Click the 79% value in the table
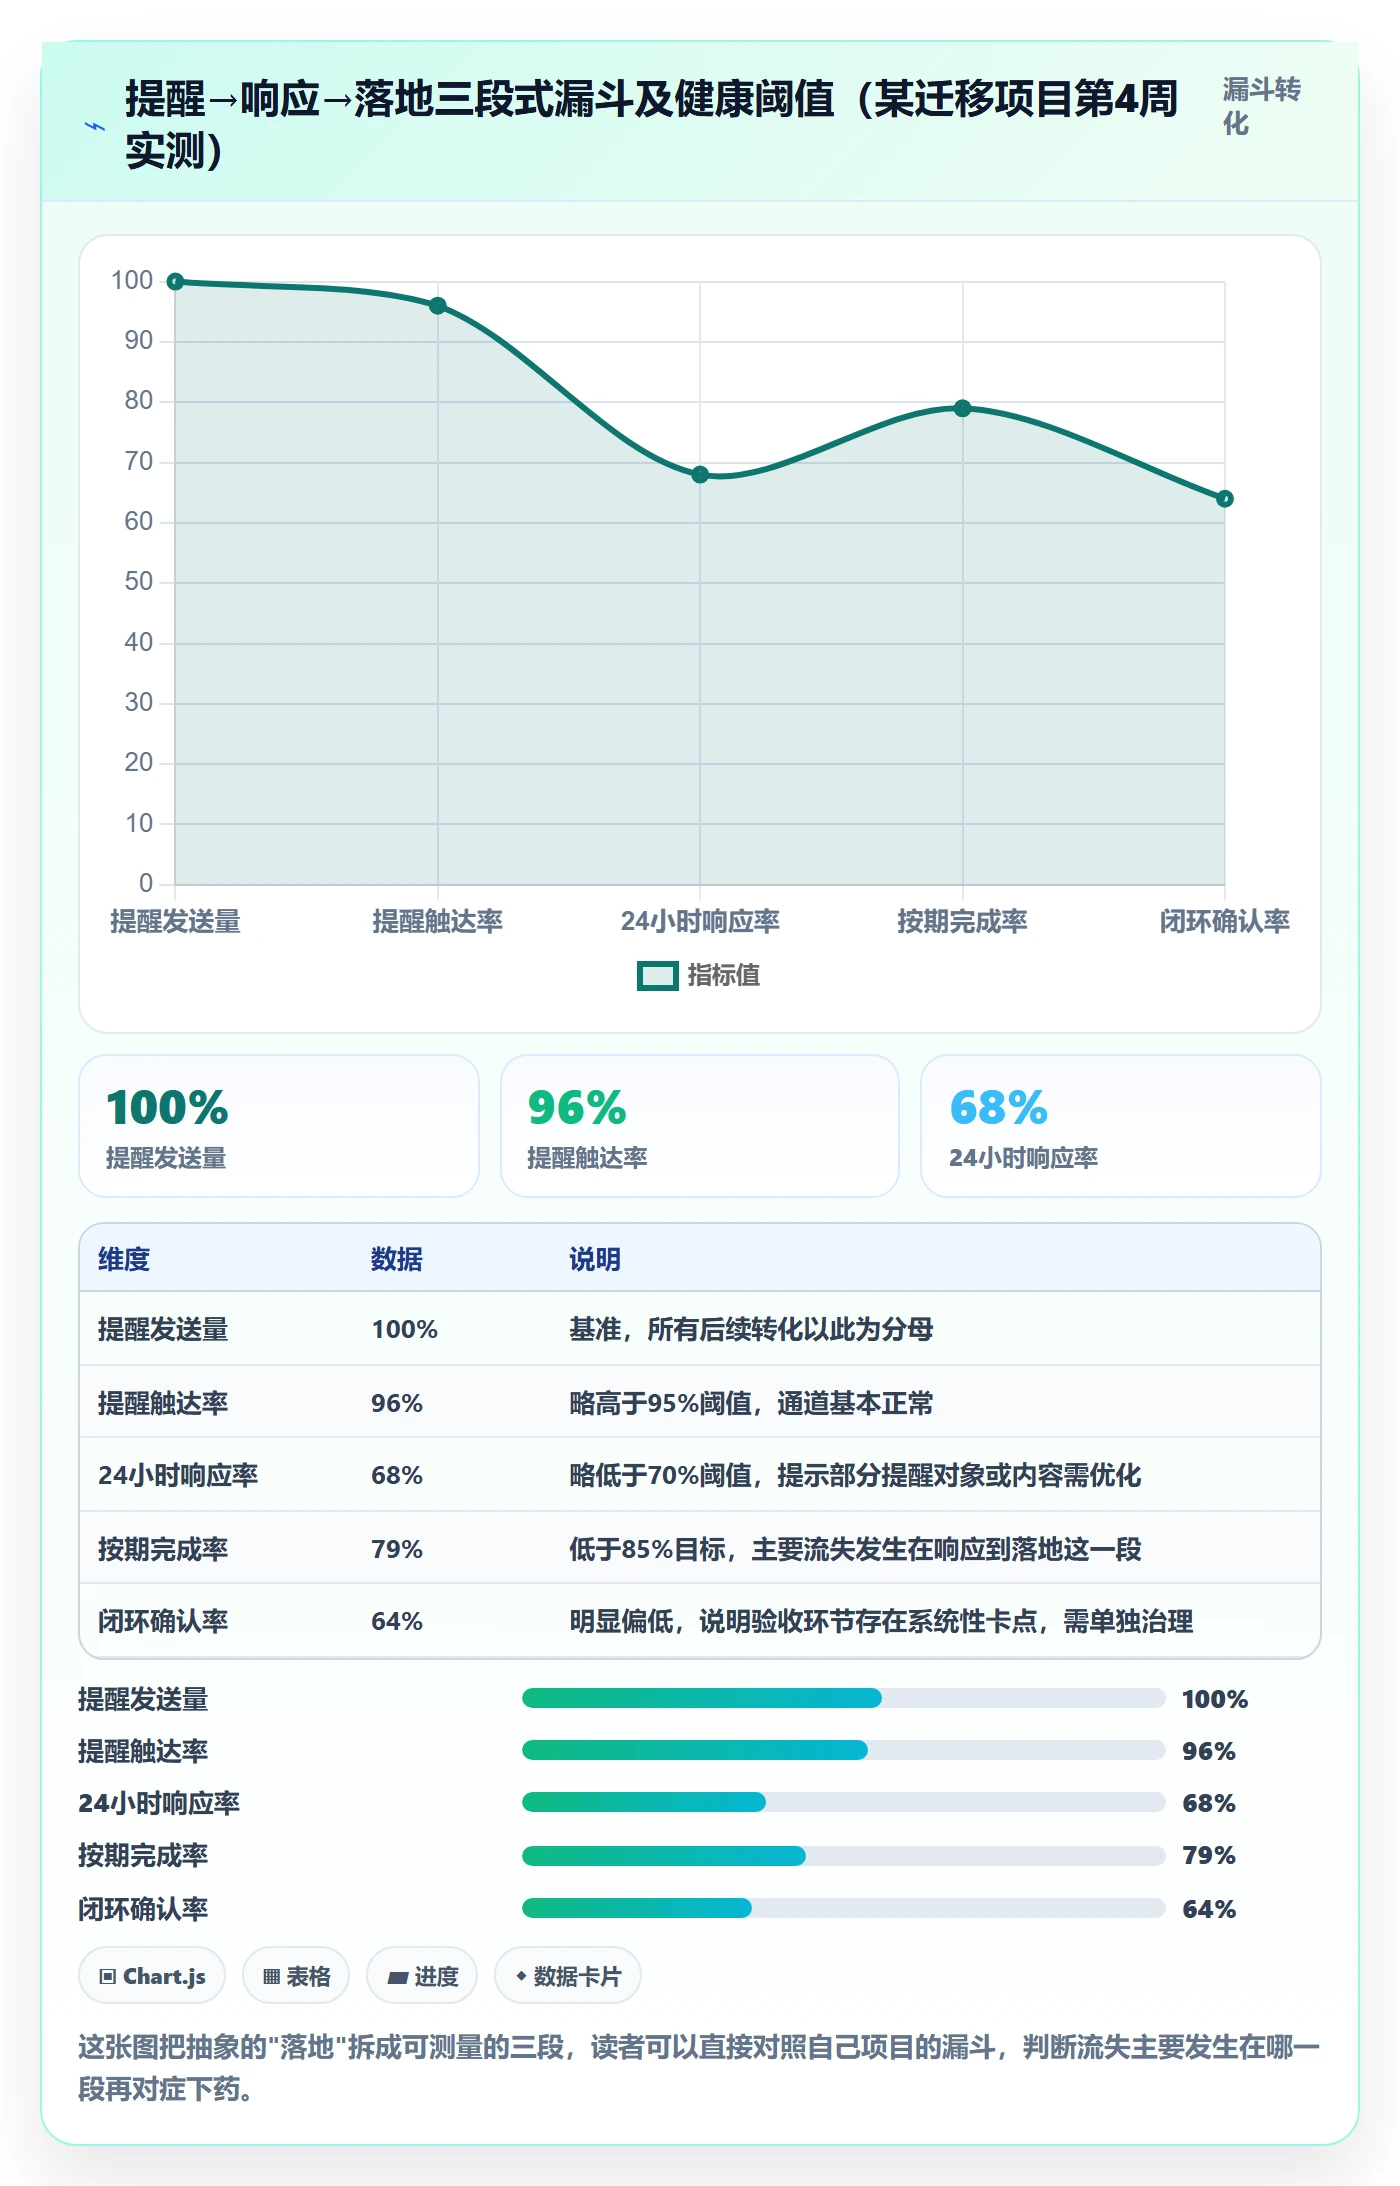 coord(397,1549)
